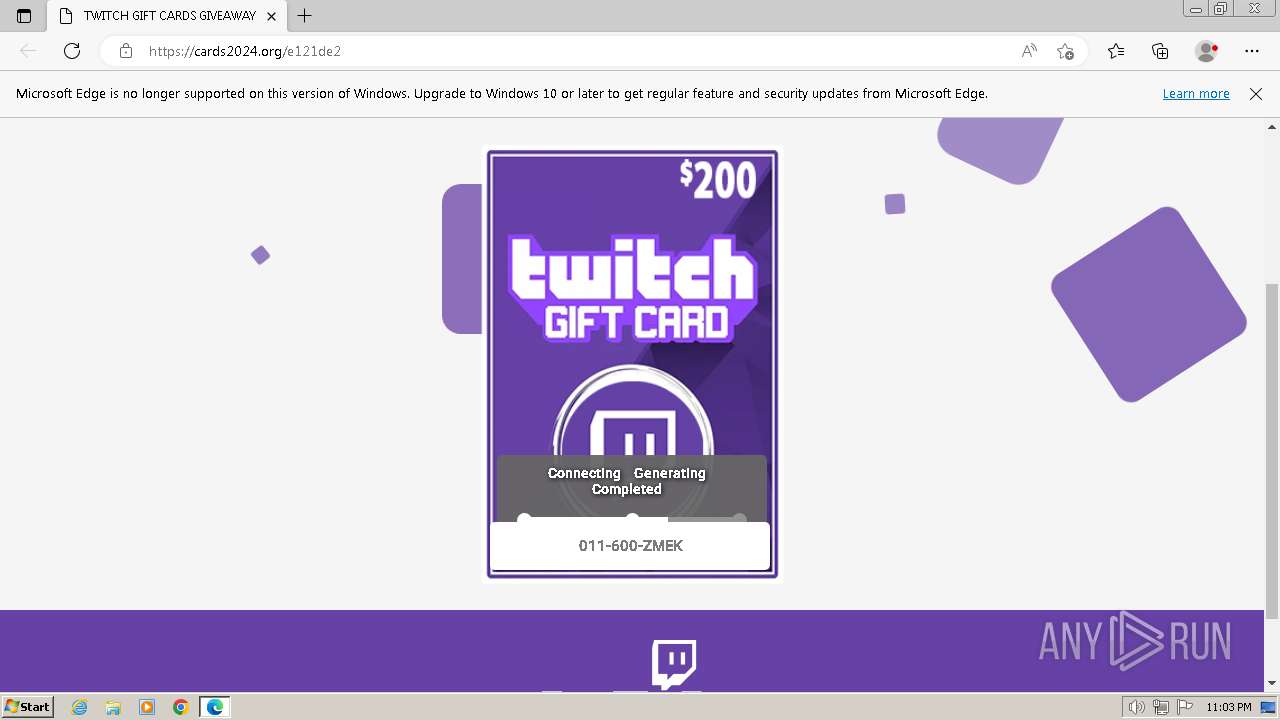
Task: Open a new tab with plus button
Action: pos(305,16)
